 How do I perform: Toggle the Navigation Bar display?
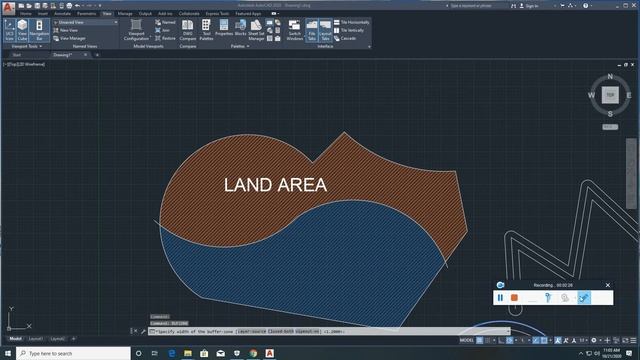[39, 30]
